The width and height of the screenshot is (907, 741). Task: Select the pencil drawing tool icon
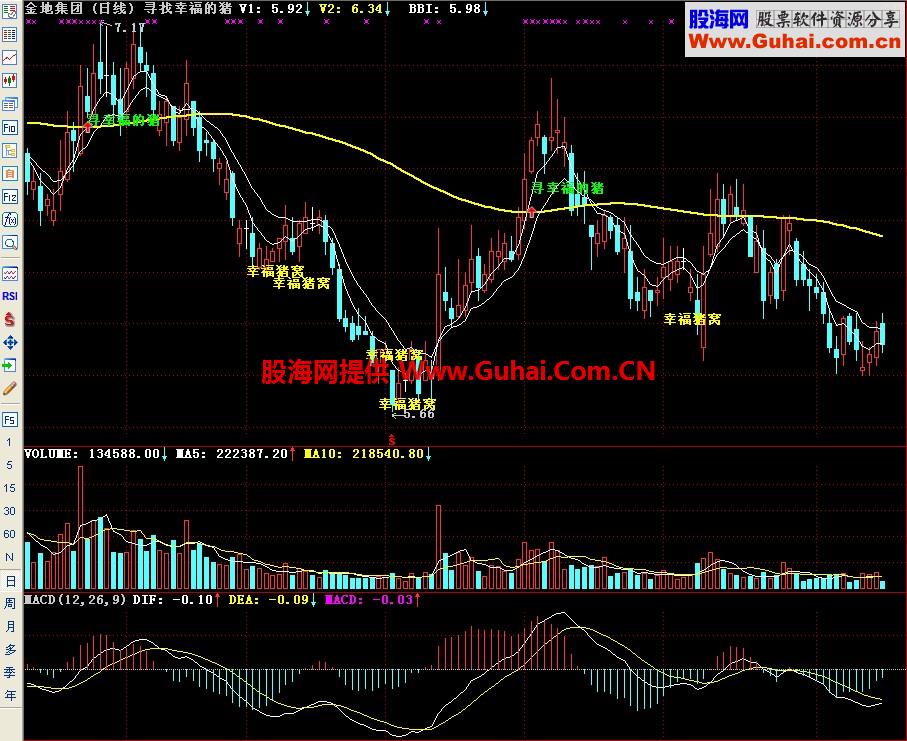(9, 389)
